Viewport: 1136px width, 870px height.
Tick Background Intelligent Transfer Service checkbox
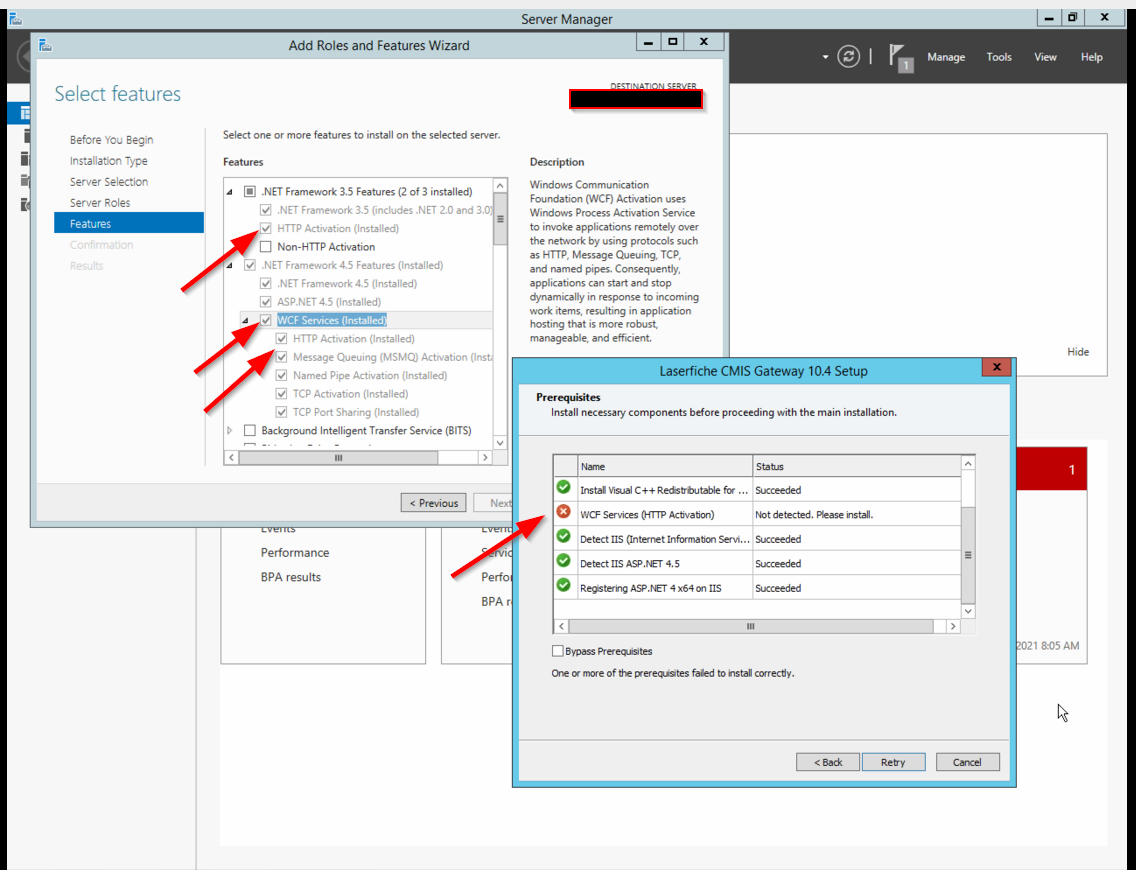[250, 431]
